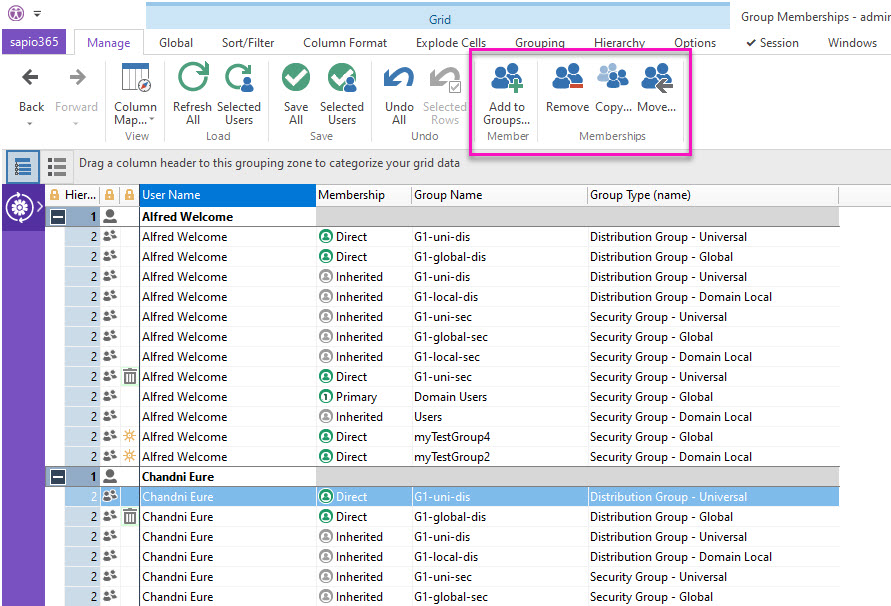Click Save All checkmark icon
This screenshot has height=606, width=891.
(296, 77)
